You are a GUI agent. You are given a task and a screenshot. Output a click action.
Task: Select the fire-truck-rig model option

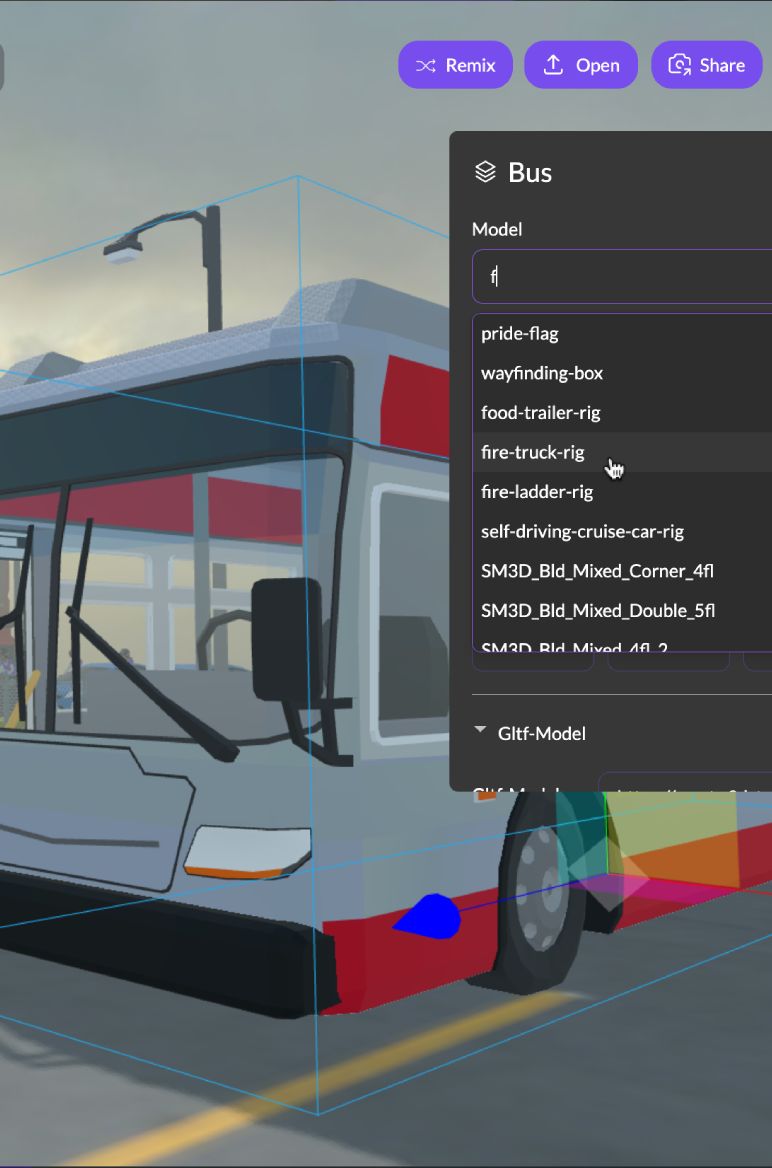click(532, 452)
